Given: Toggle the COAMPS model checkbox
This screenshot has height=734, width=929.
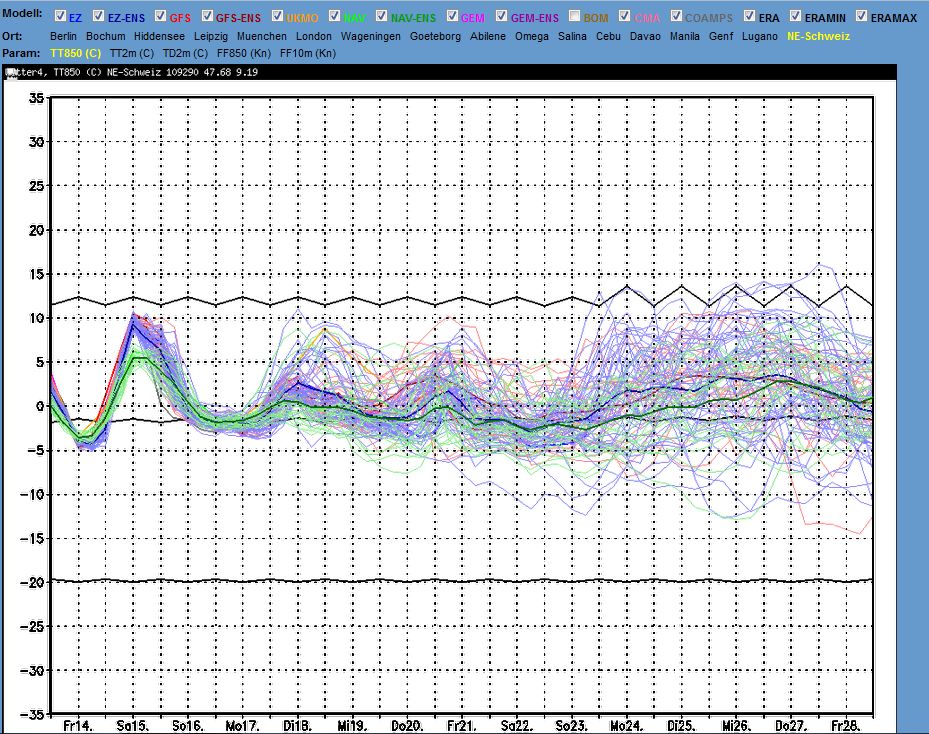Looking at the screenshot, I should (676, 17).
